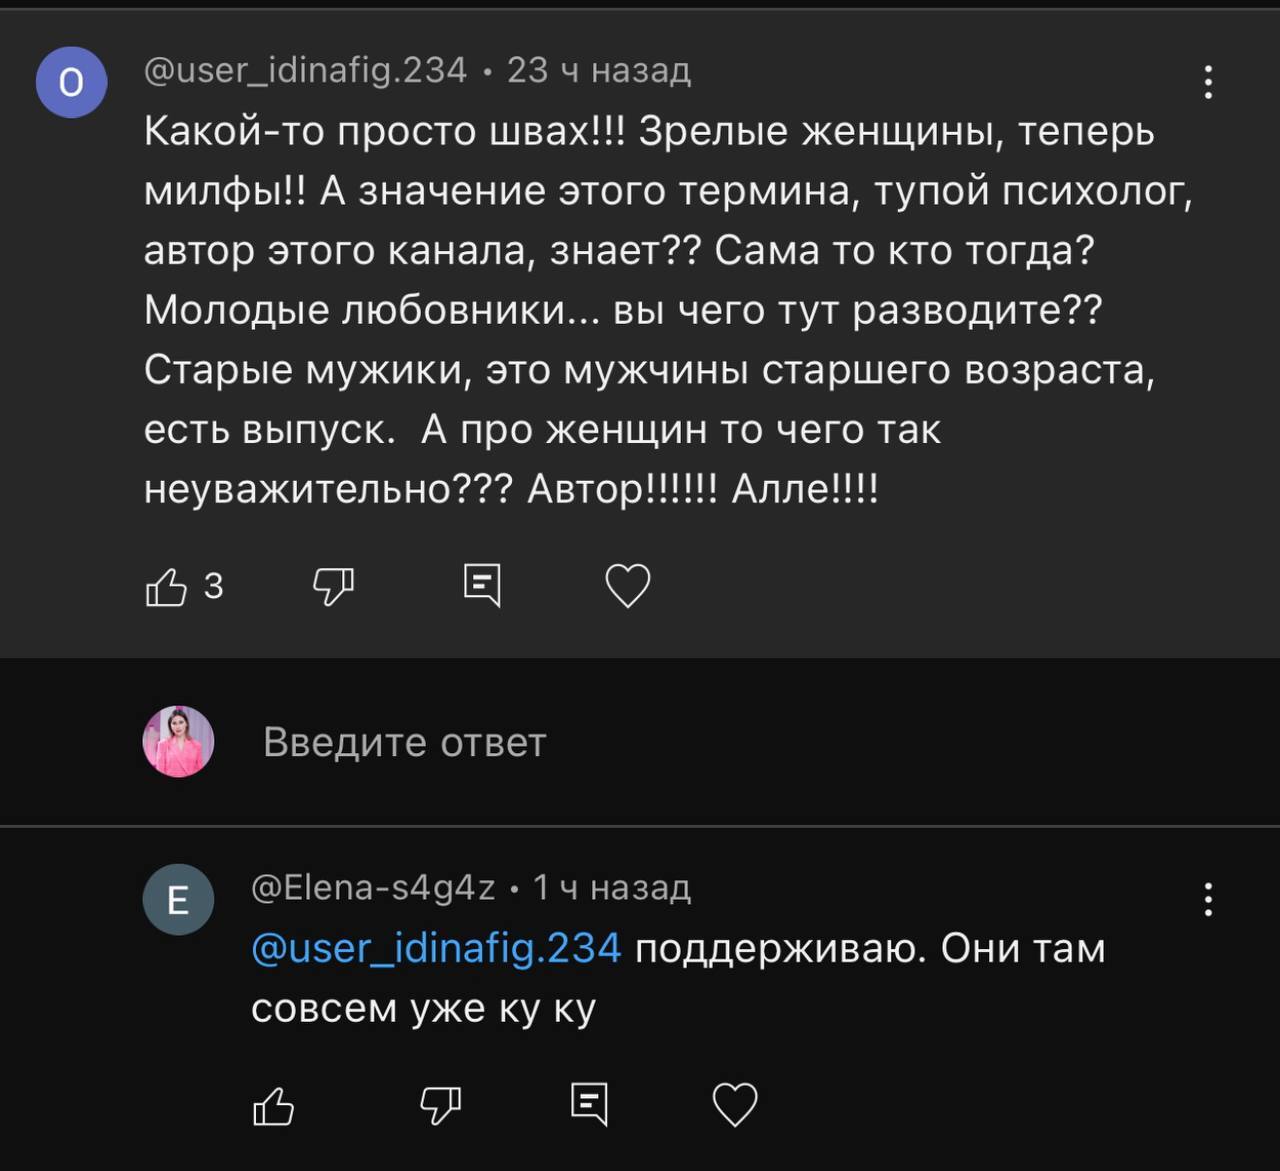Focus the "Введите ответ" reply field

[405, 742]
